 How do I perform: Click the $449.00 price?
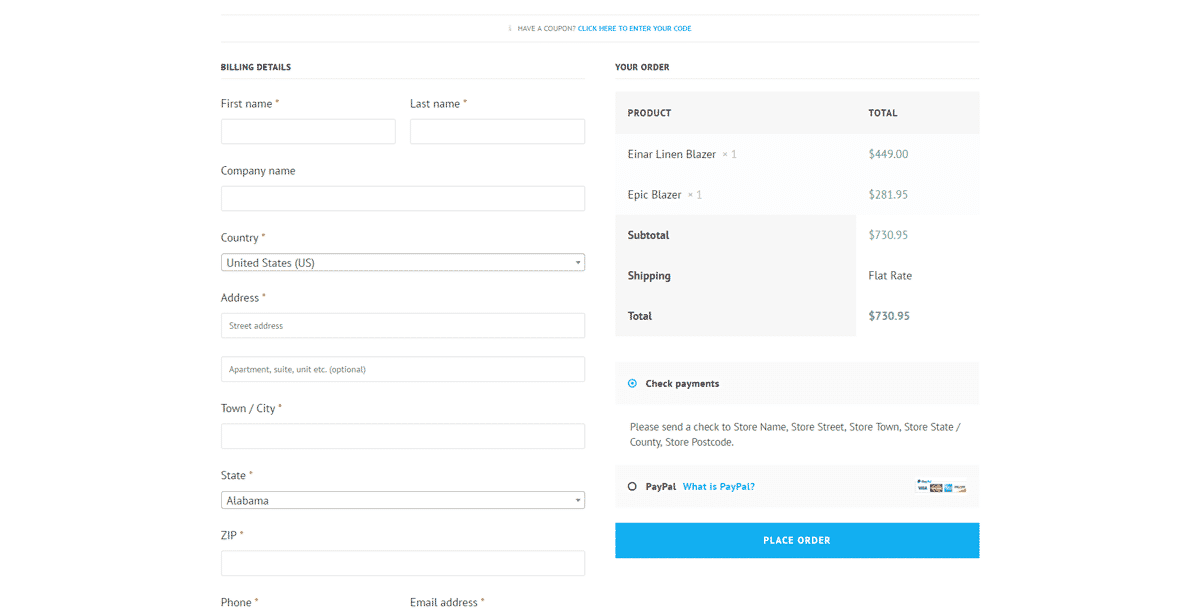click(x=888, y=154)
